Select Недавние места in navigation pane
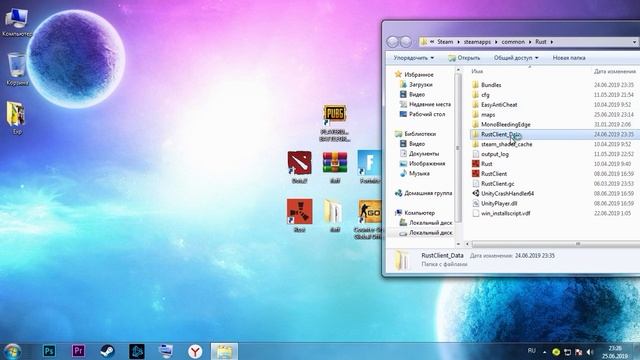The width and height of the screenshot is (640, 360). pyautogui.click(x=425, y=104)
